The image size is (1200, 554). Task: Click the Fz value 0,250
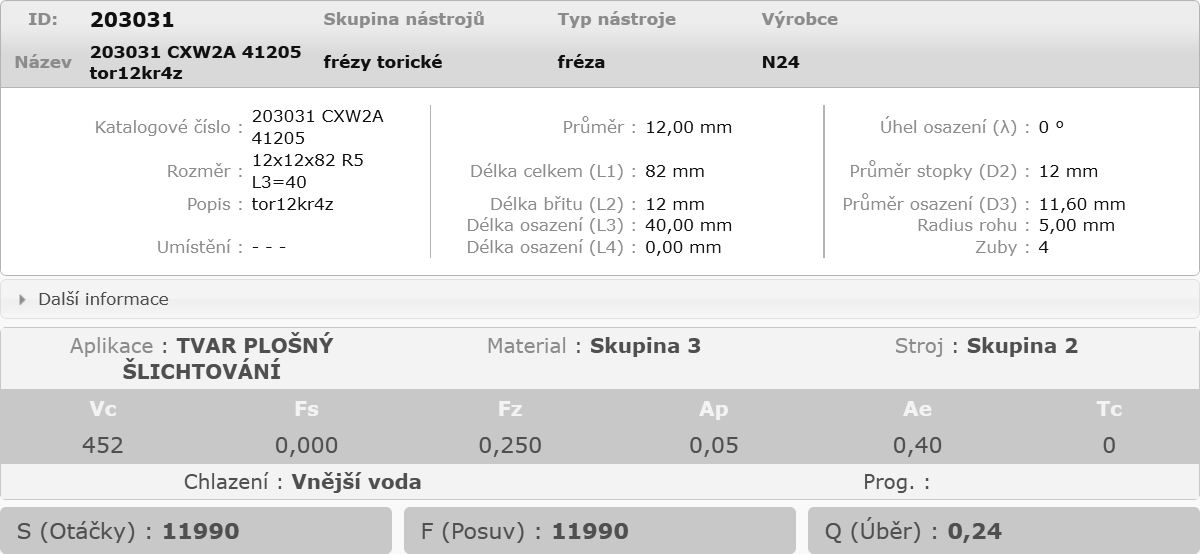510,445
